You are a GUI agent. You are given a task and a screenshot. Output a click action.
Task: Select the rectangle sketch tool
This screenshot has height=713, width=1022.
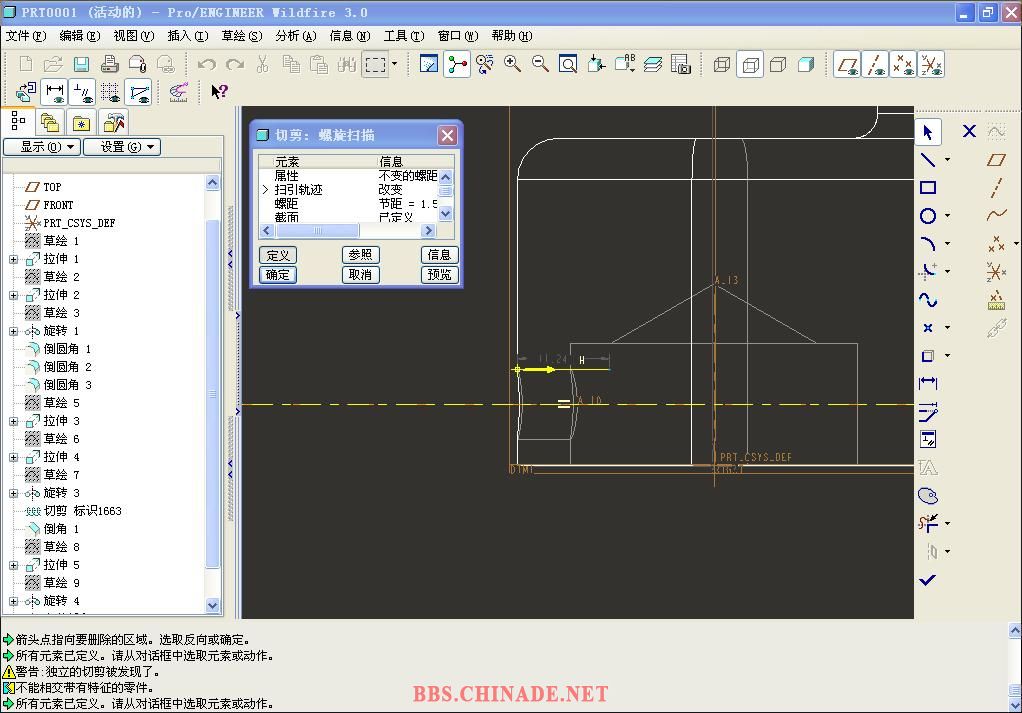click(x=928, y=188)
